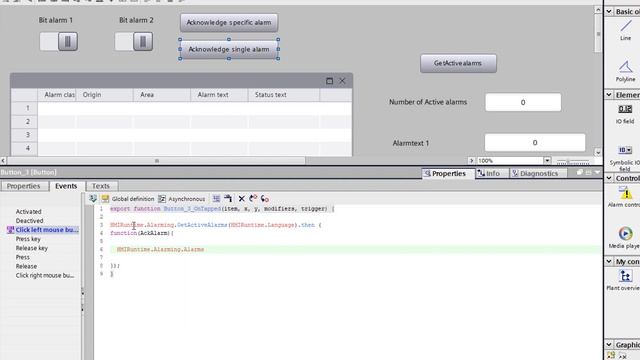Select the Press event
This screenshot has height=360, width=640.
point(22,257)
